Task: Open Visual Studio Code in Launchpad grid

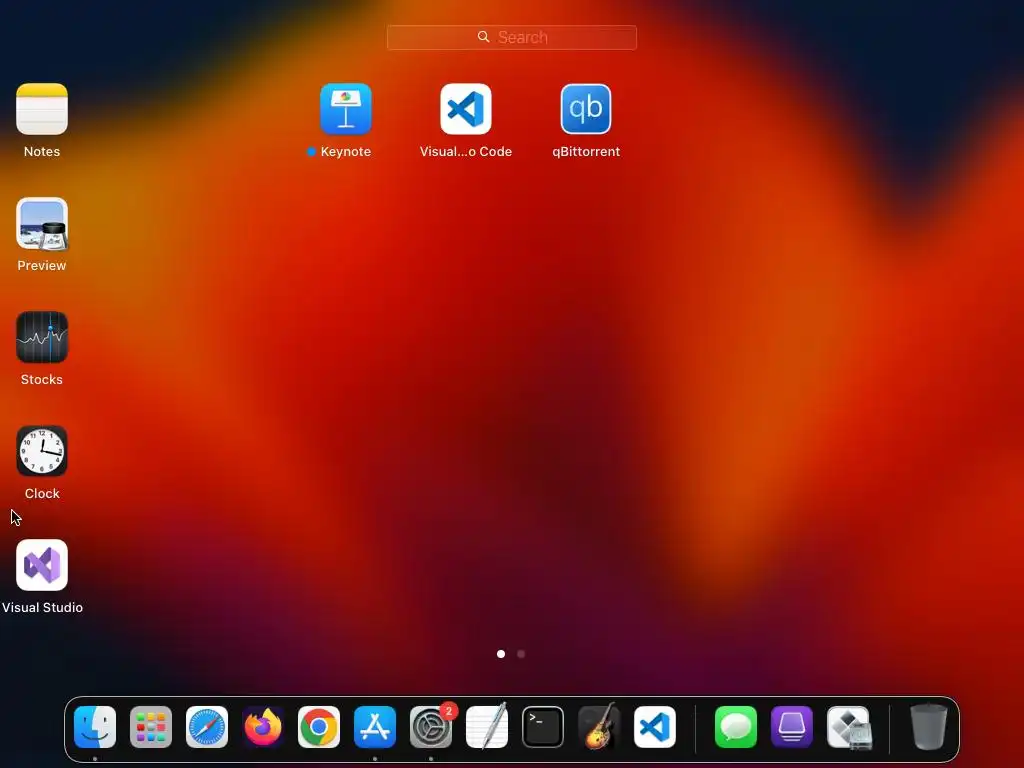Action: (466, 109)
